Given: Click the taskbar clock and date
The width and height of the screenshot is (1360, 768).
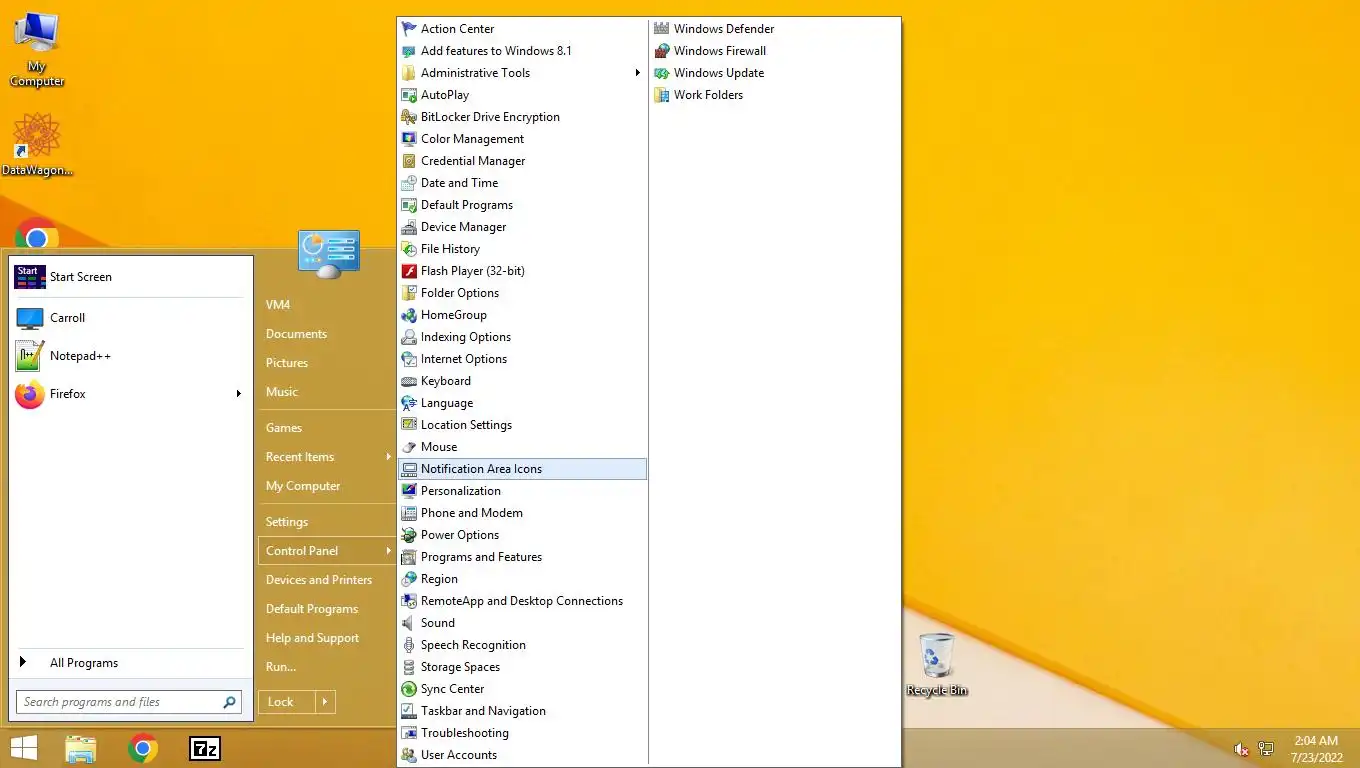Looking at the screenshot, I should [x=1316, y=749].
